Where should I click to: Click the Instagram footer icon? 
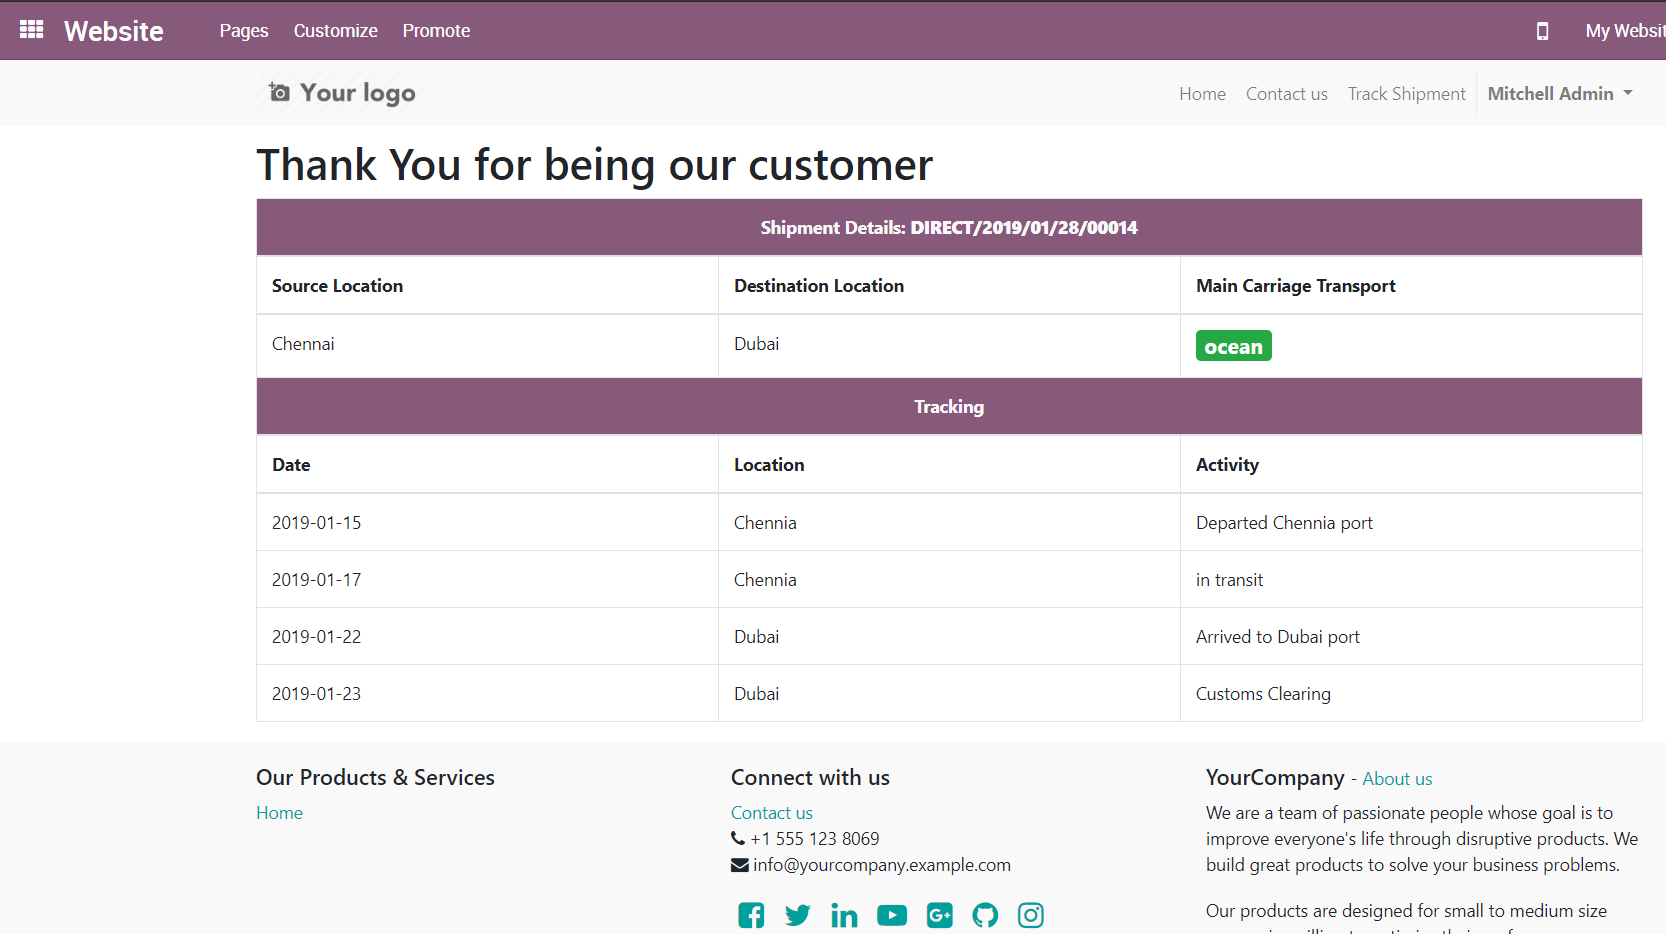1031,915
